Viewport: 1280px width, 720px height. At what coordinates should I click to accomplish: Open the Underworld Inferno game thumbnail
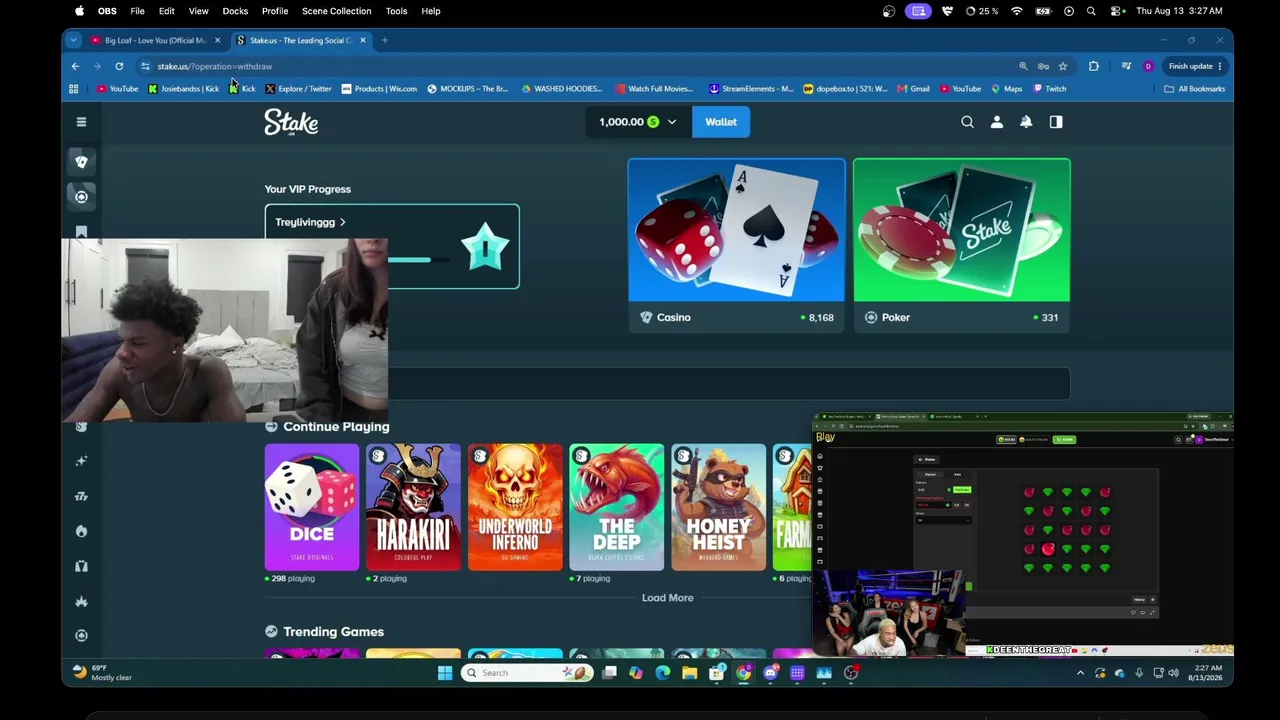(515, 508)
